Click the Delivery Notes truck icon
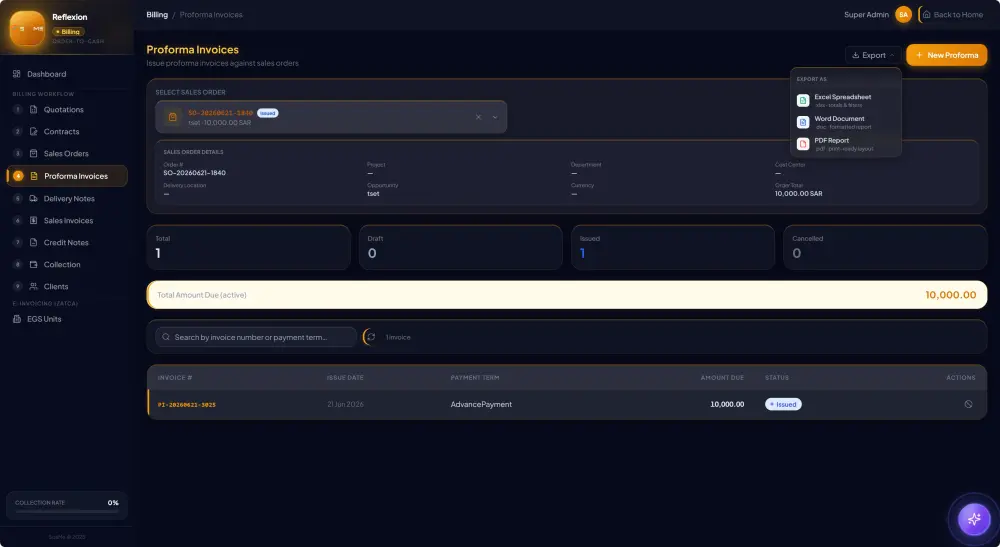Screen dimensions: 1000x547 tap(34, 198)
